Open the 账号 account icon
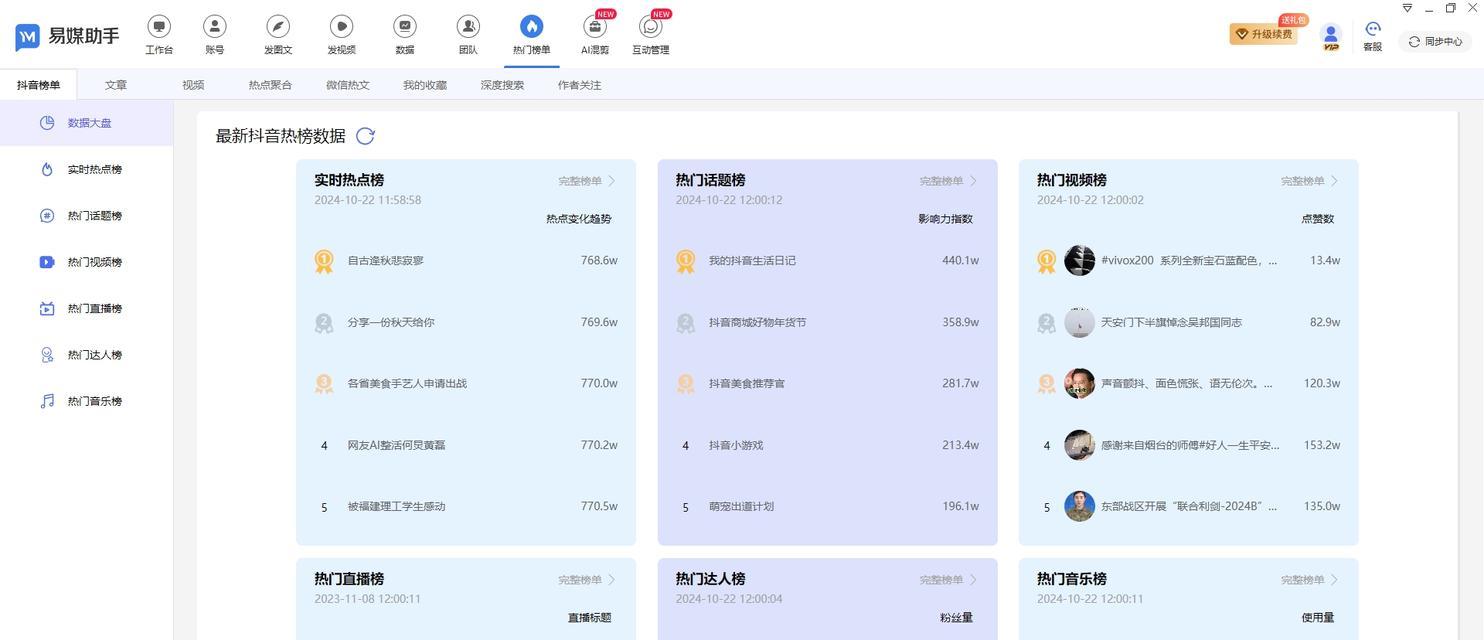Viewport: 1484px width, 640px height. [214, 27]
